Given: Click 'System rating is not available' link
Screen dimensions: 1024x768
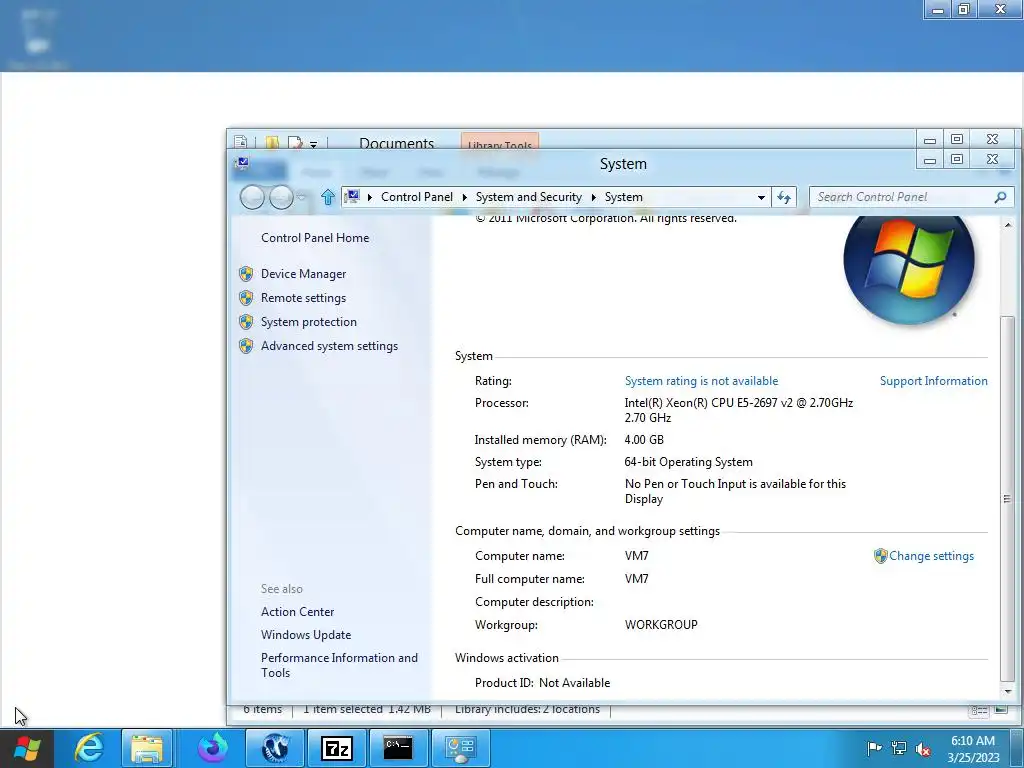Looking at the screenshot, I should tap(701, 381).
